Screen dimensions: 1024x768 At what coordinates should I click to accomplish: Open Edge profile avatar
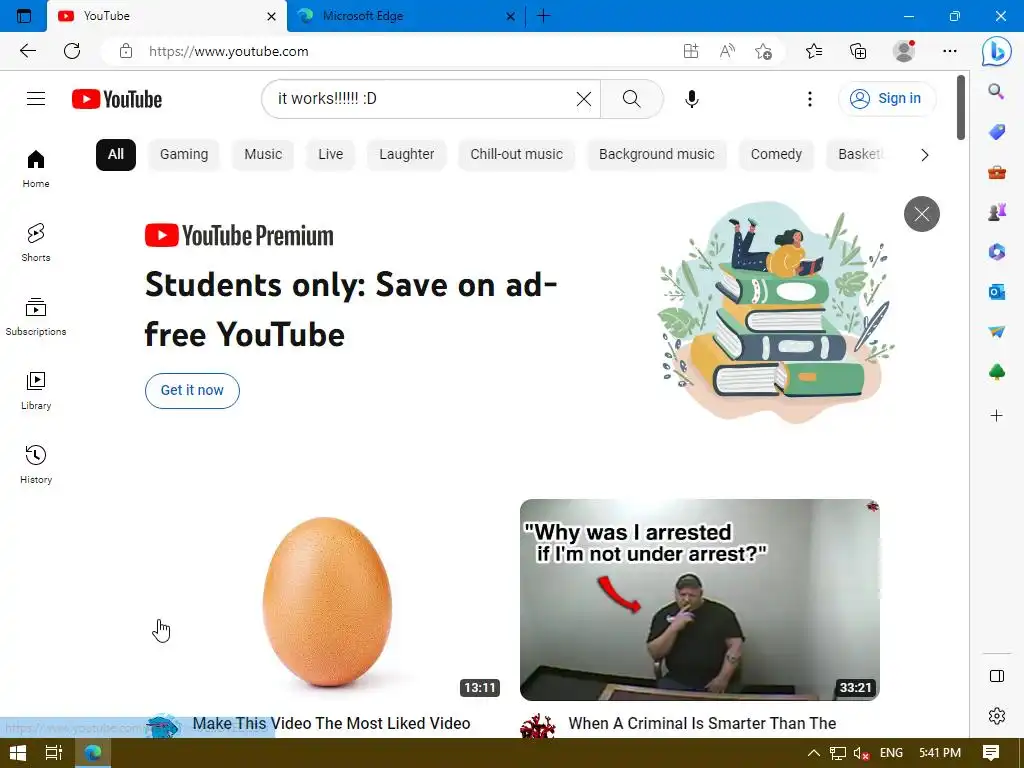coord(904,51)
